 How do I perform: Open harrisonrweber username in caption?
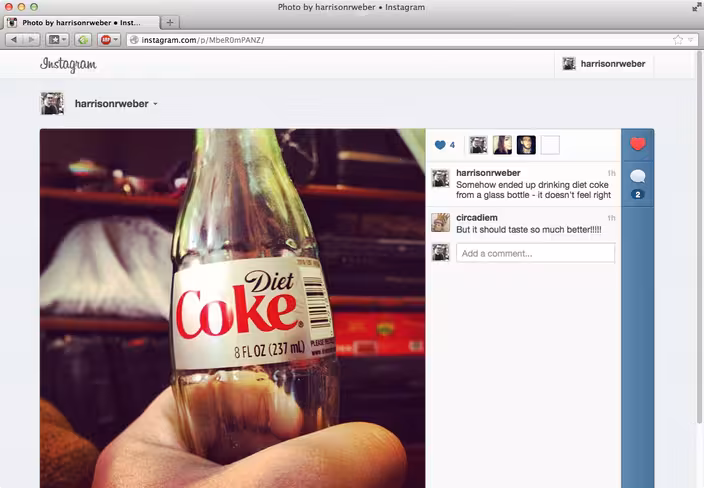[x=488, y=173]
